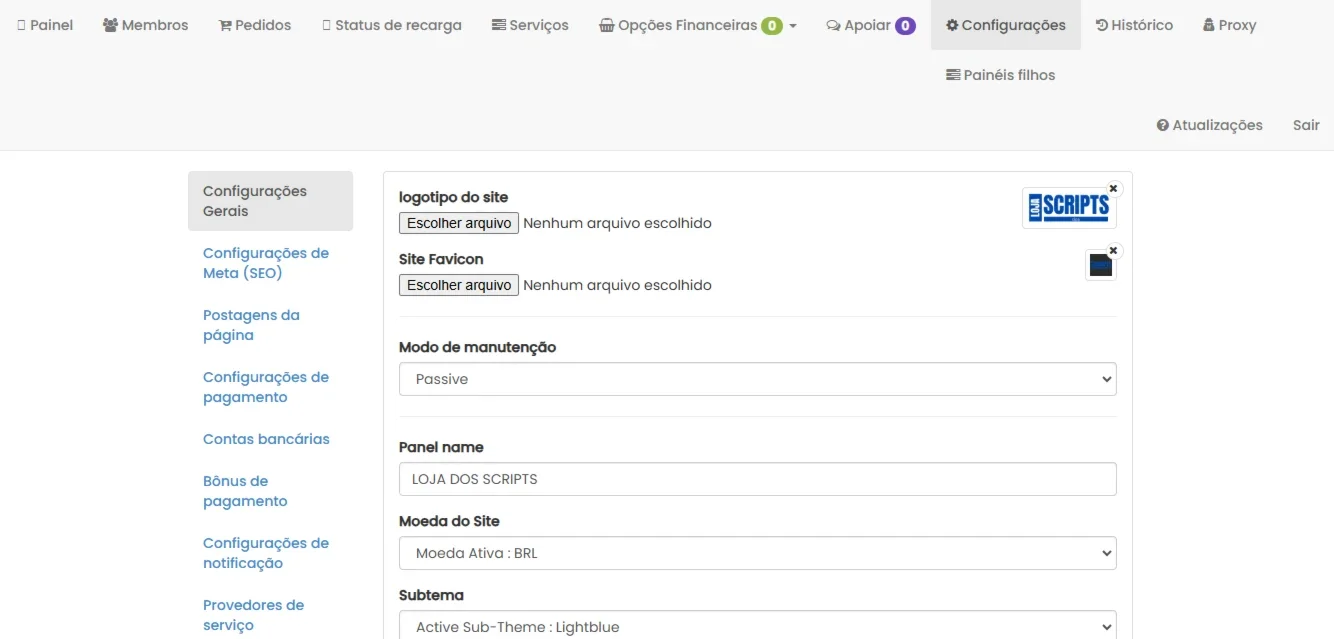Screen dimensions: 1334x639
Task: Open Apoiar support messages
Action: pos(871,25)
